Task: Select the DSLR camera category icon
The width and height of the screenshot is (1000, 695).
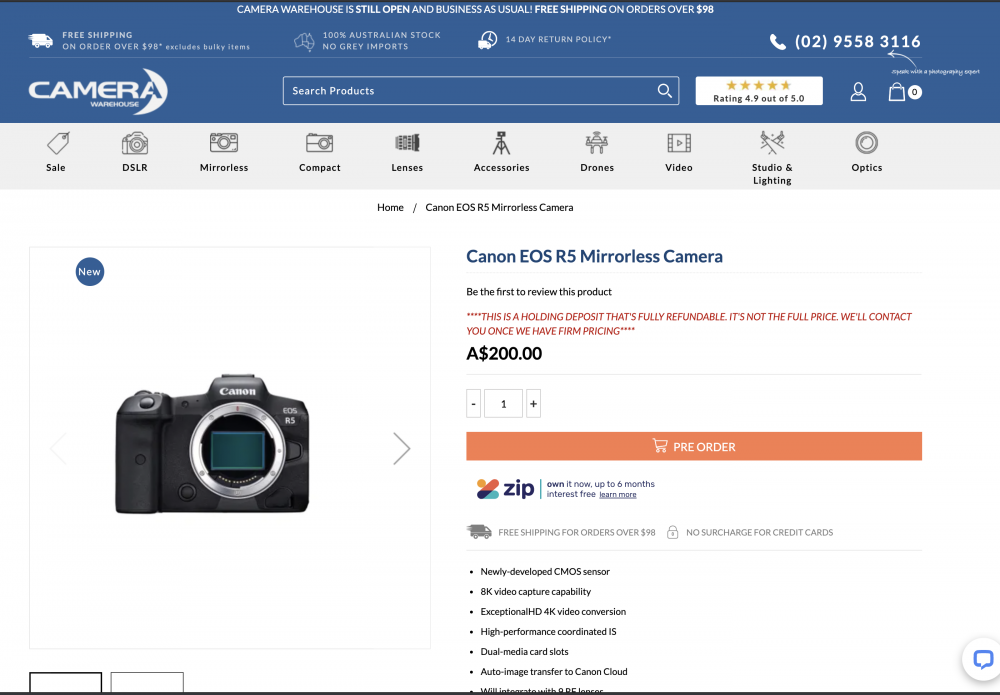Action: [x=135, y=143]
